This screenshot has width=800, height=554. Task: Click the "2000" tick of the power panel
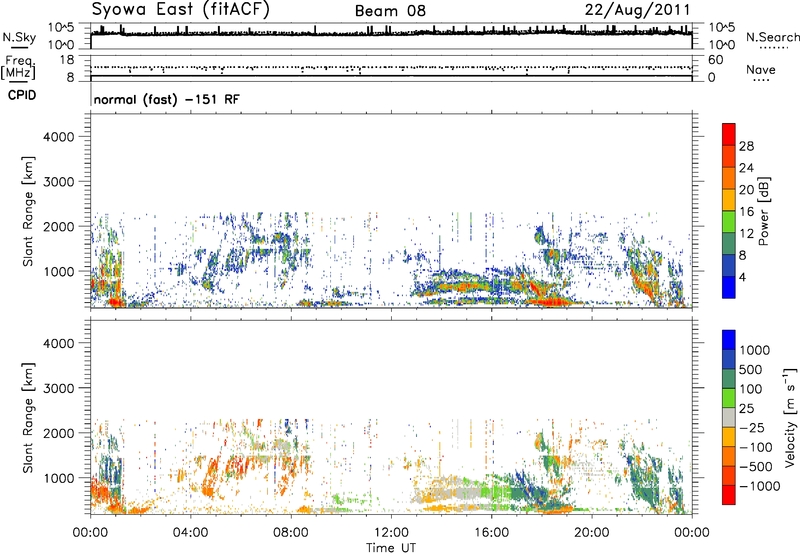[x=58, y=226]
